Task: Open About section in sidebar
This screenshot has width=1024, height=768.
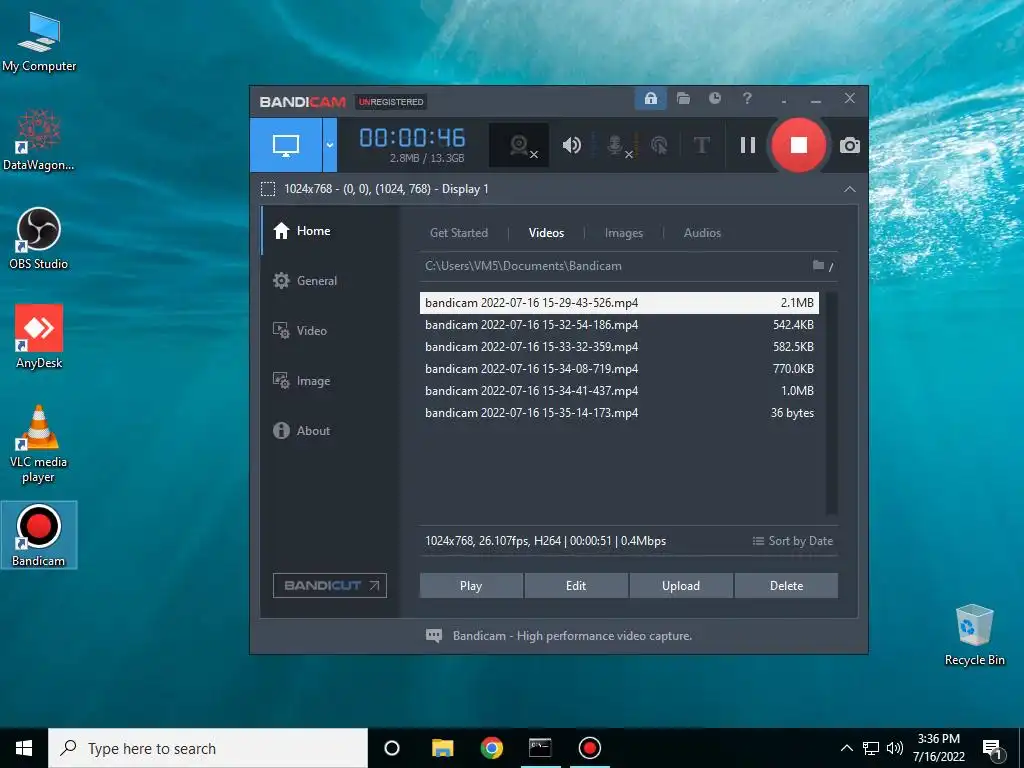Action: tap(330, 430)
